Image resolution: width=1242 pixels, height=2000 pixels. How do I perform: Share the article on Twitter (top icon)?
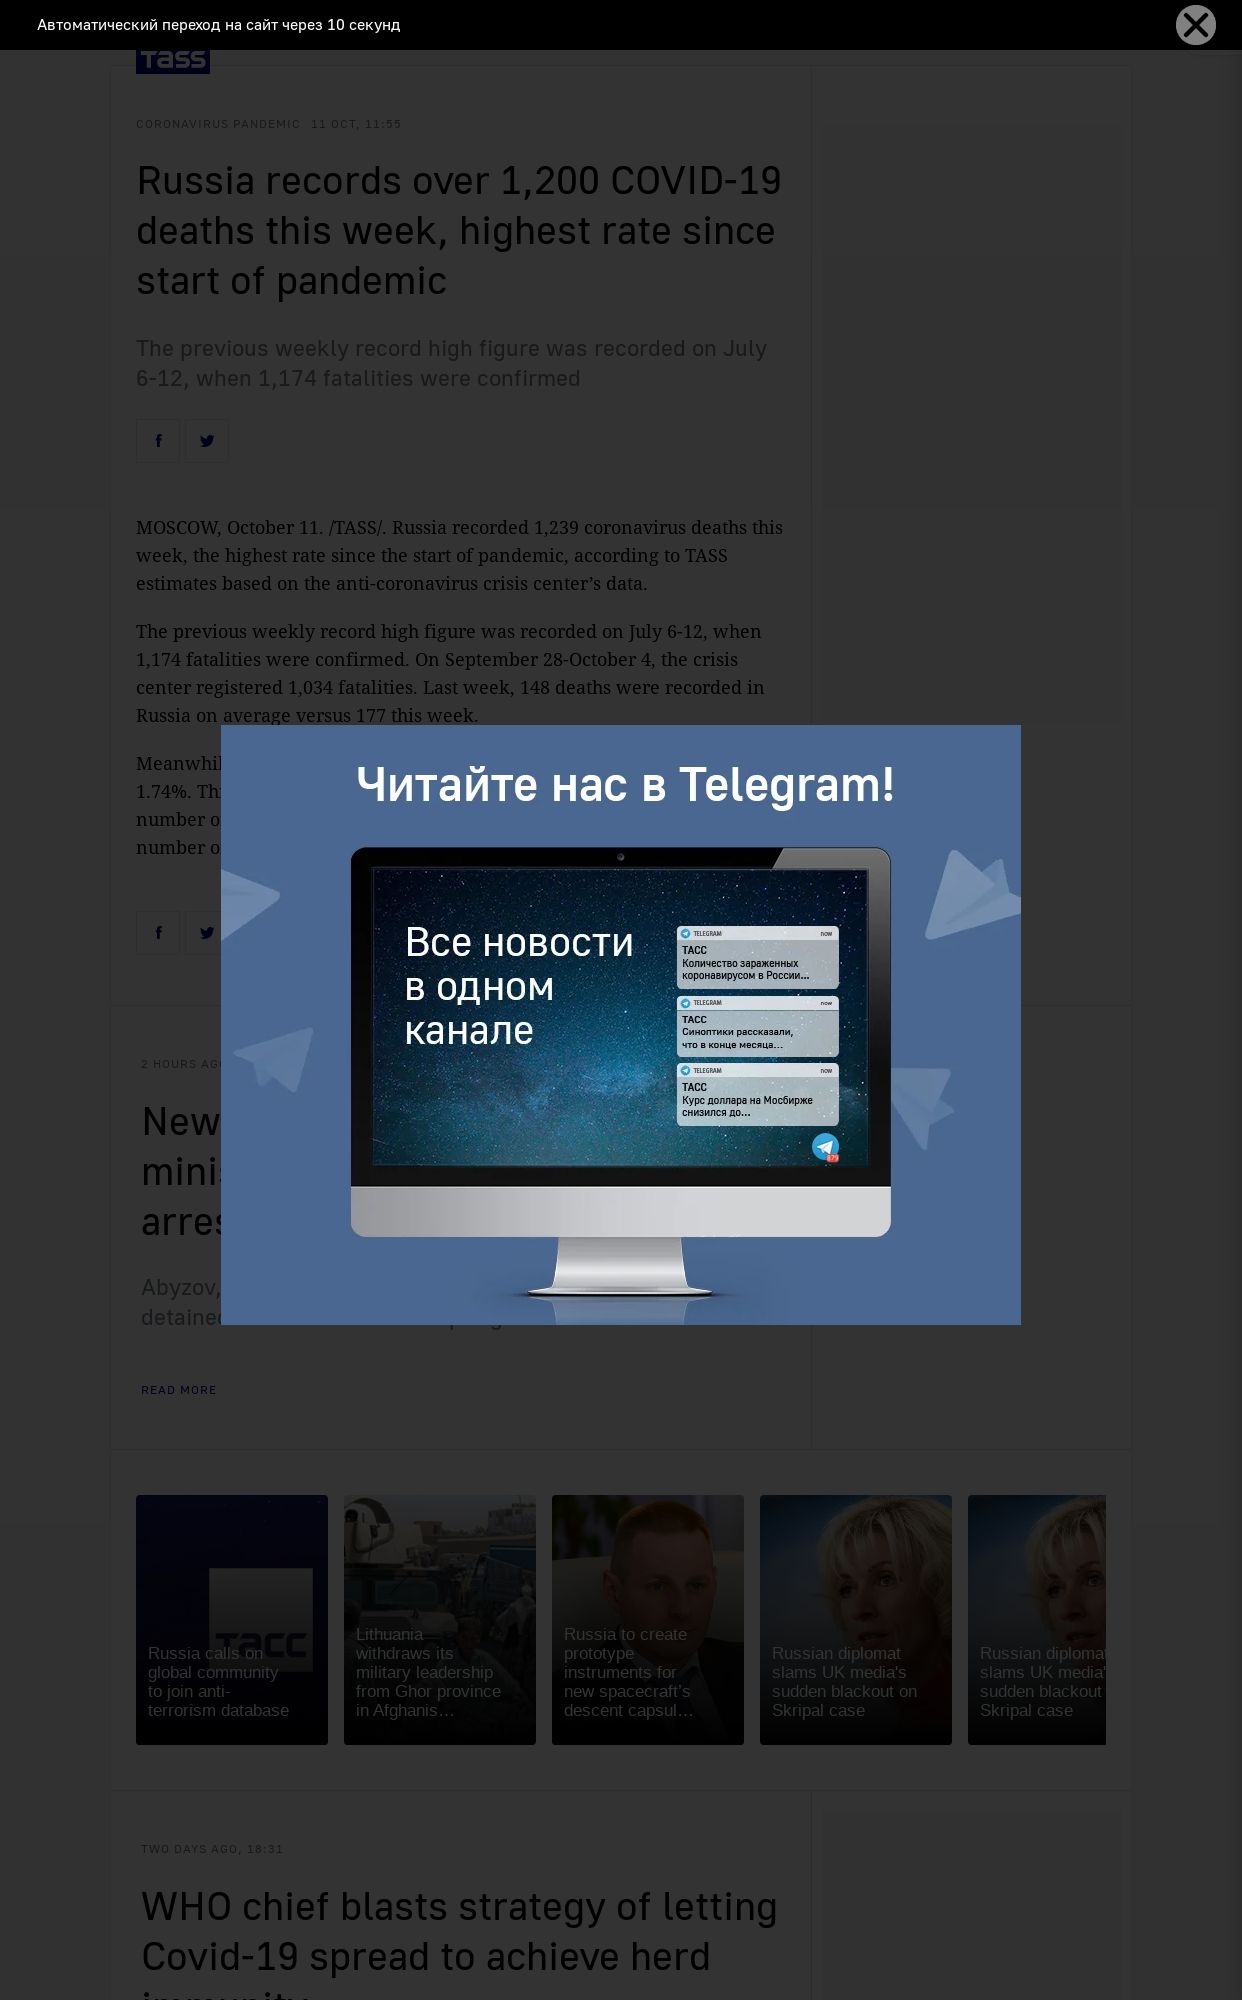click(206, 441)
